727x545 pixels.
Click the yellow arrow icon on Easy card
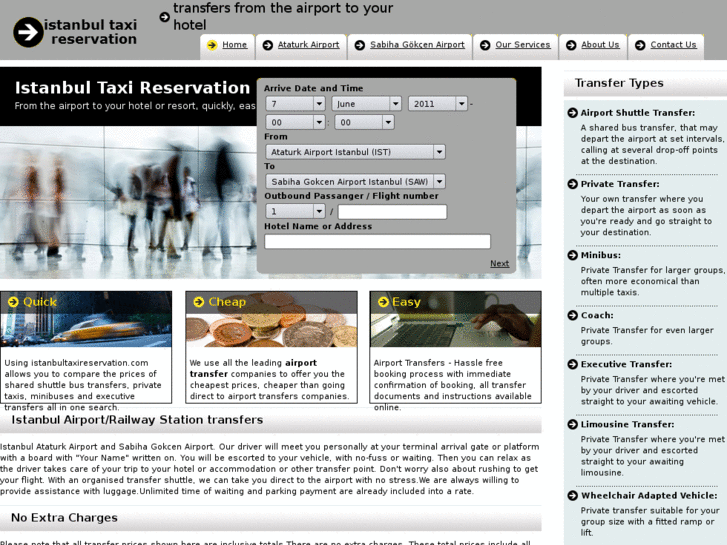(383, 302)
